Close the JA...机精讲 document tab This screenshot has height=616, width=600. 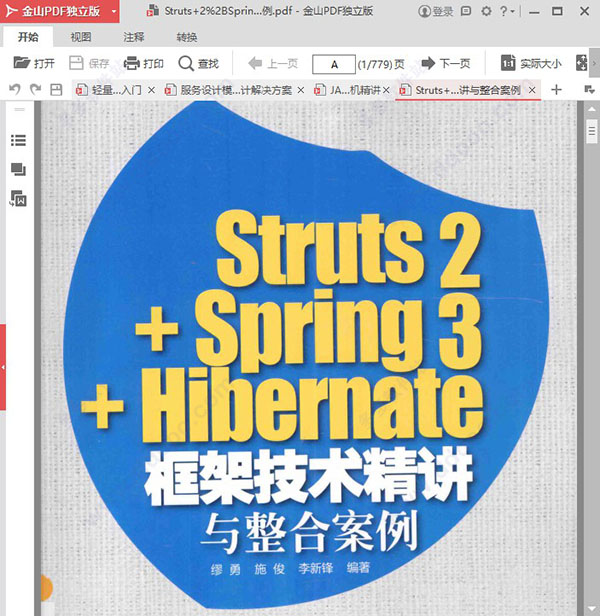[x=386, y=90]
